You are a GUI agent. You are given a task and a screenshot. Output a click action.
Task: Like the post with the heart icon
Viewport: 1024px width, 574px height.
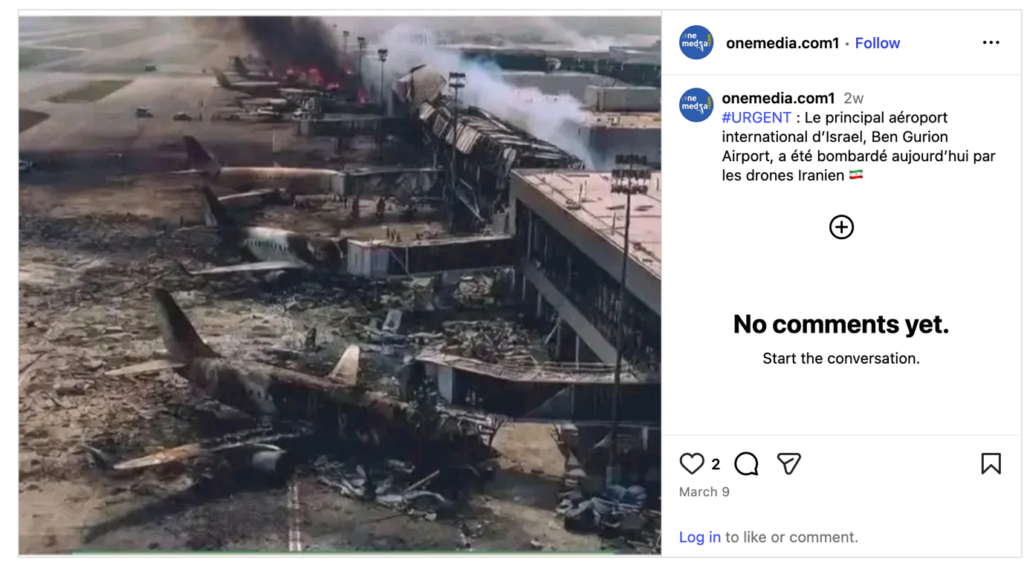[x=692, y=464]
